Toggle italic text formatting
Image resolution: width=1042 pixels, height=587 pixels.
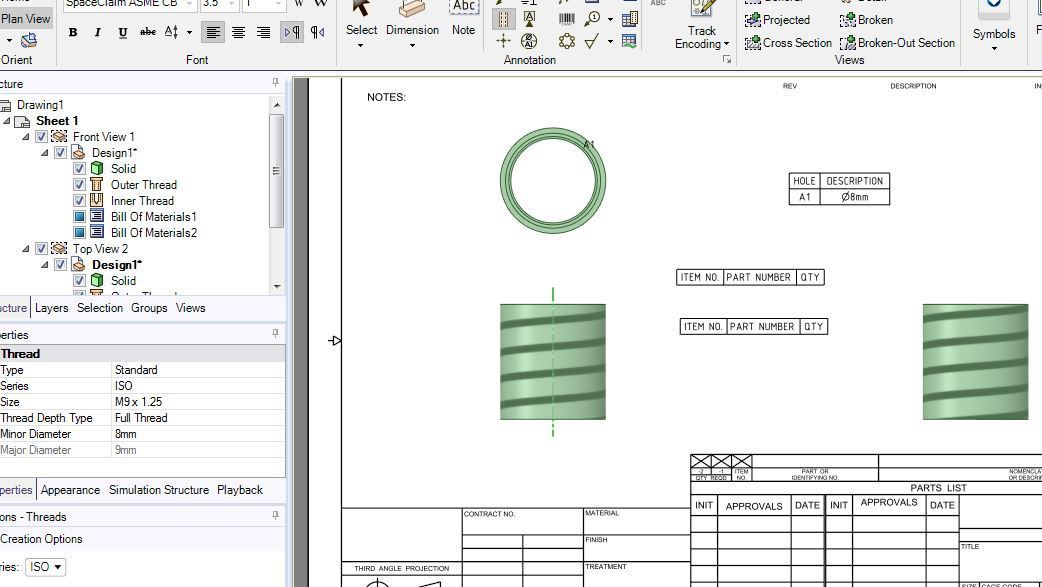click(98, 32)
